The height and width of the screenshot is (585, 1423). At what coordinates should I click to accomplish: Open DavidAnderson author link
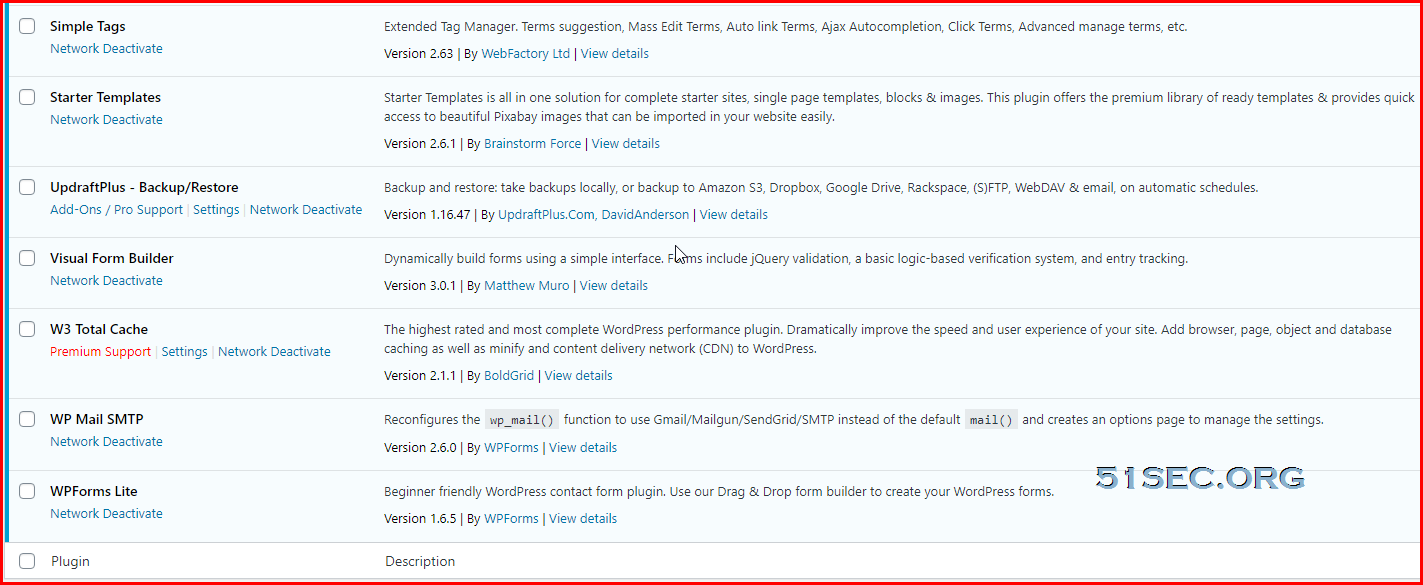(x=645, y=214)
